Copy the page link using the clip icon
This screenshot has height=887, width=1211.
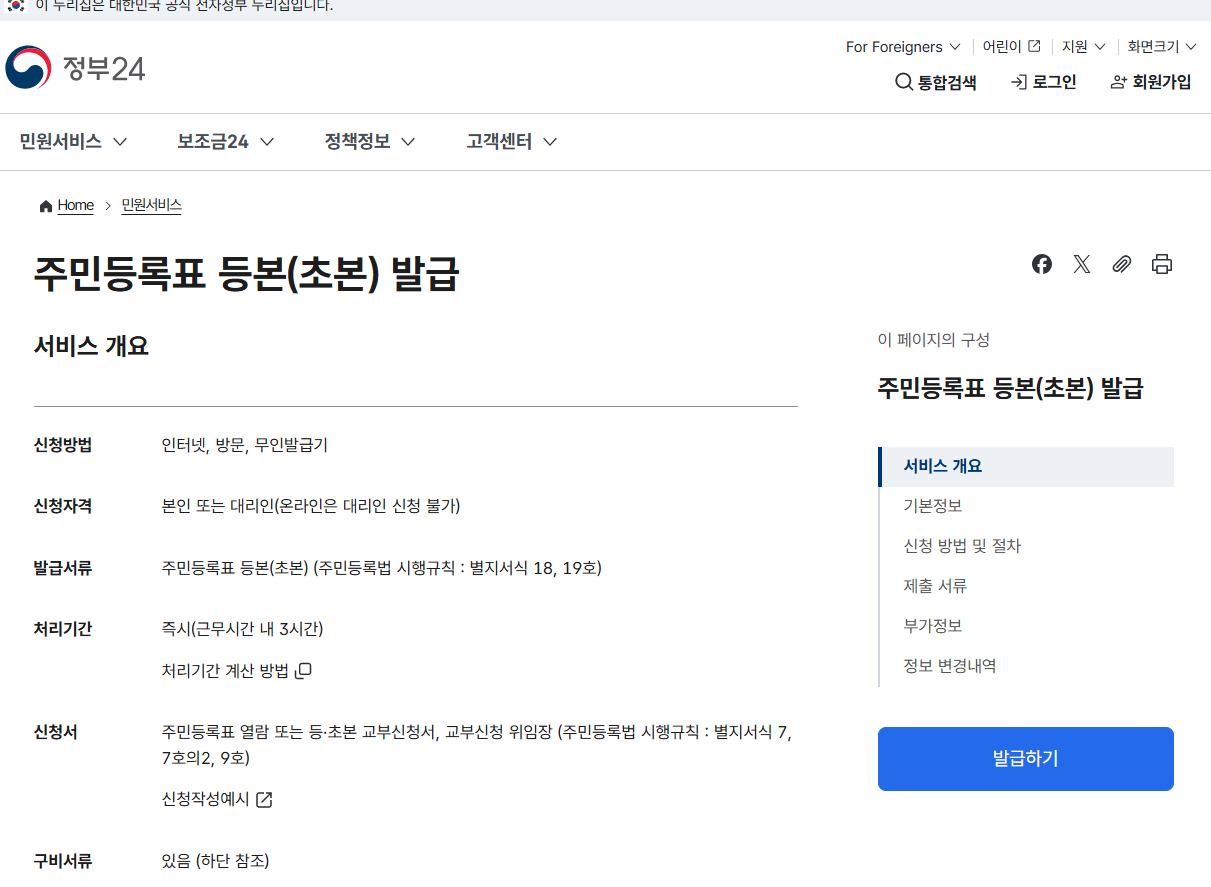coord(1121,264)
